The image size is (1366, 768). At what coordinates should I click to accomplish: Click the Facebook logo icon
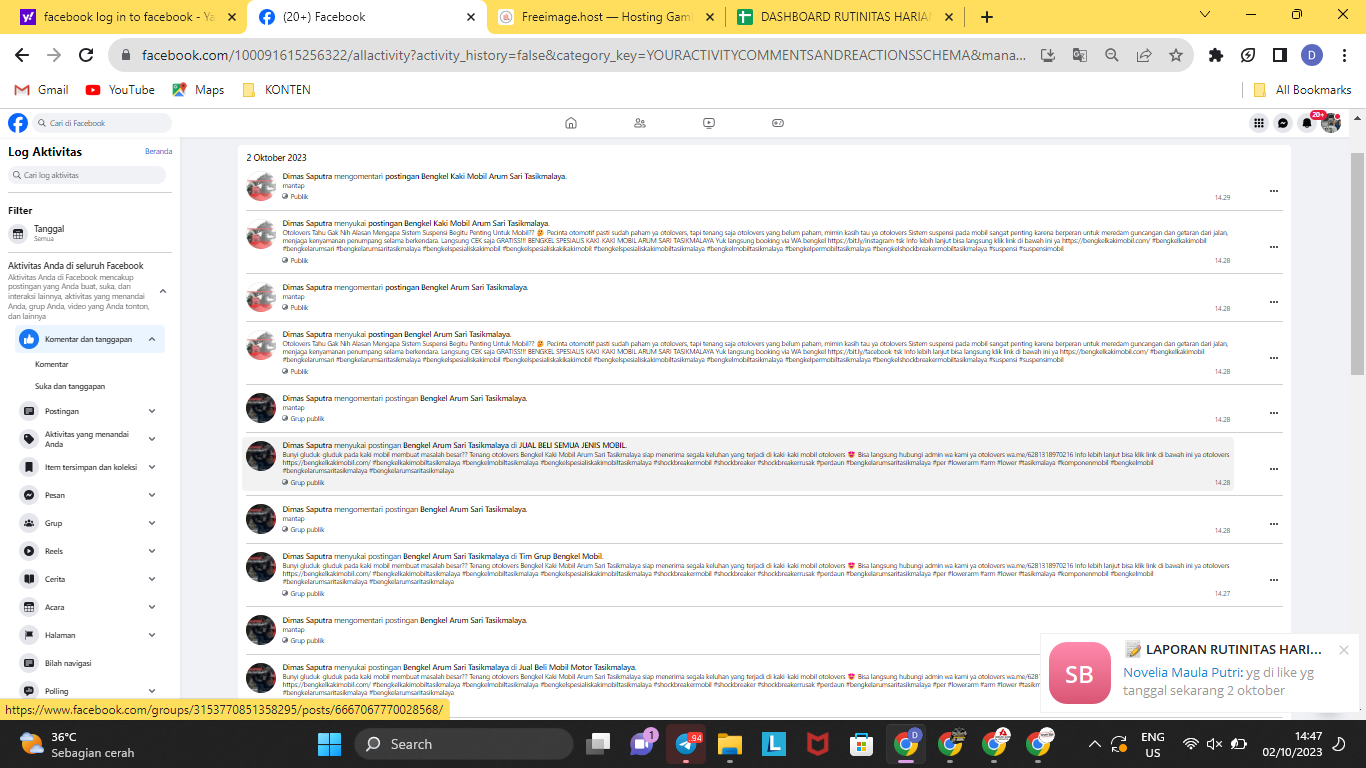[x=18, y=123]
